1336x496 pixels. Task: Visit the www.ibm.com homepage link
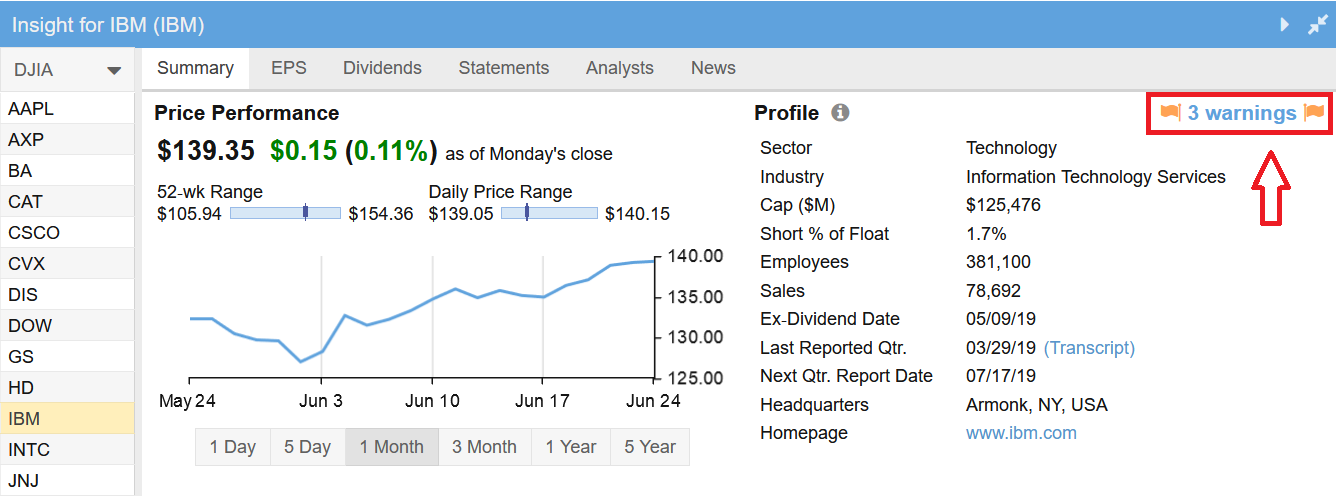(1021, 433)
